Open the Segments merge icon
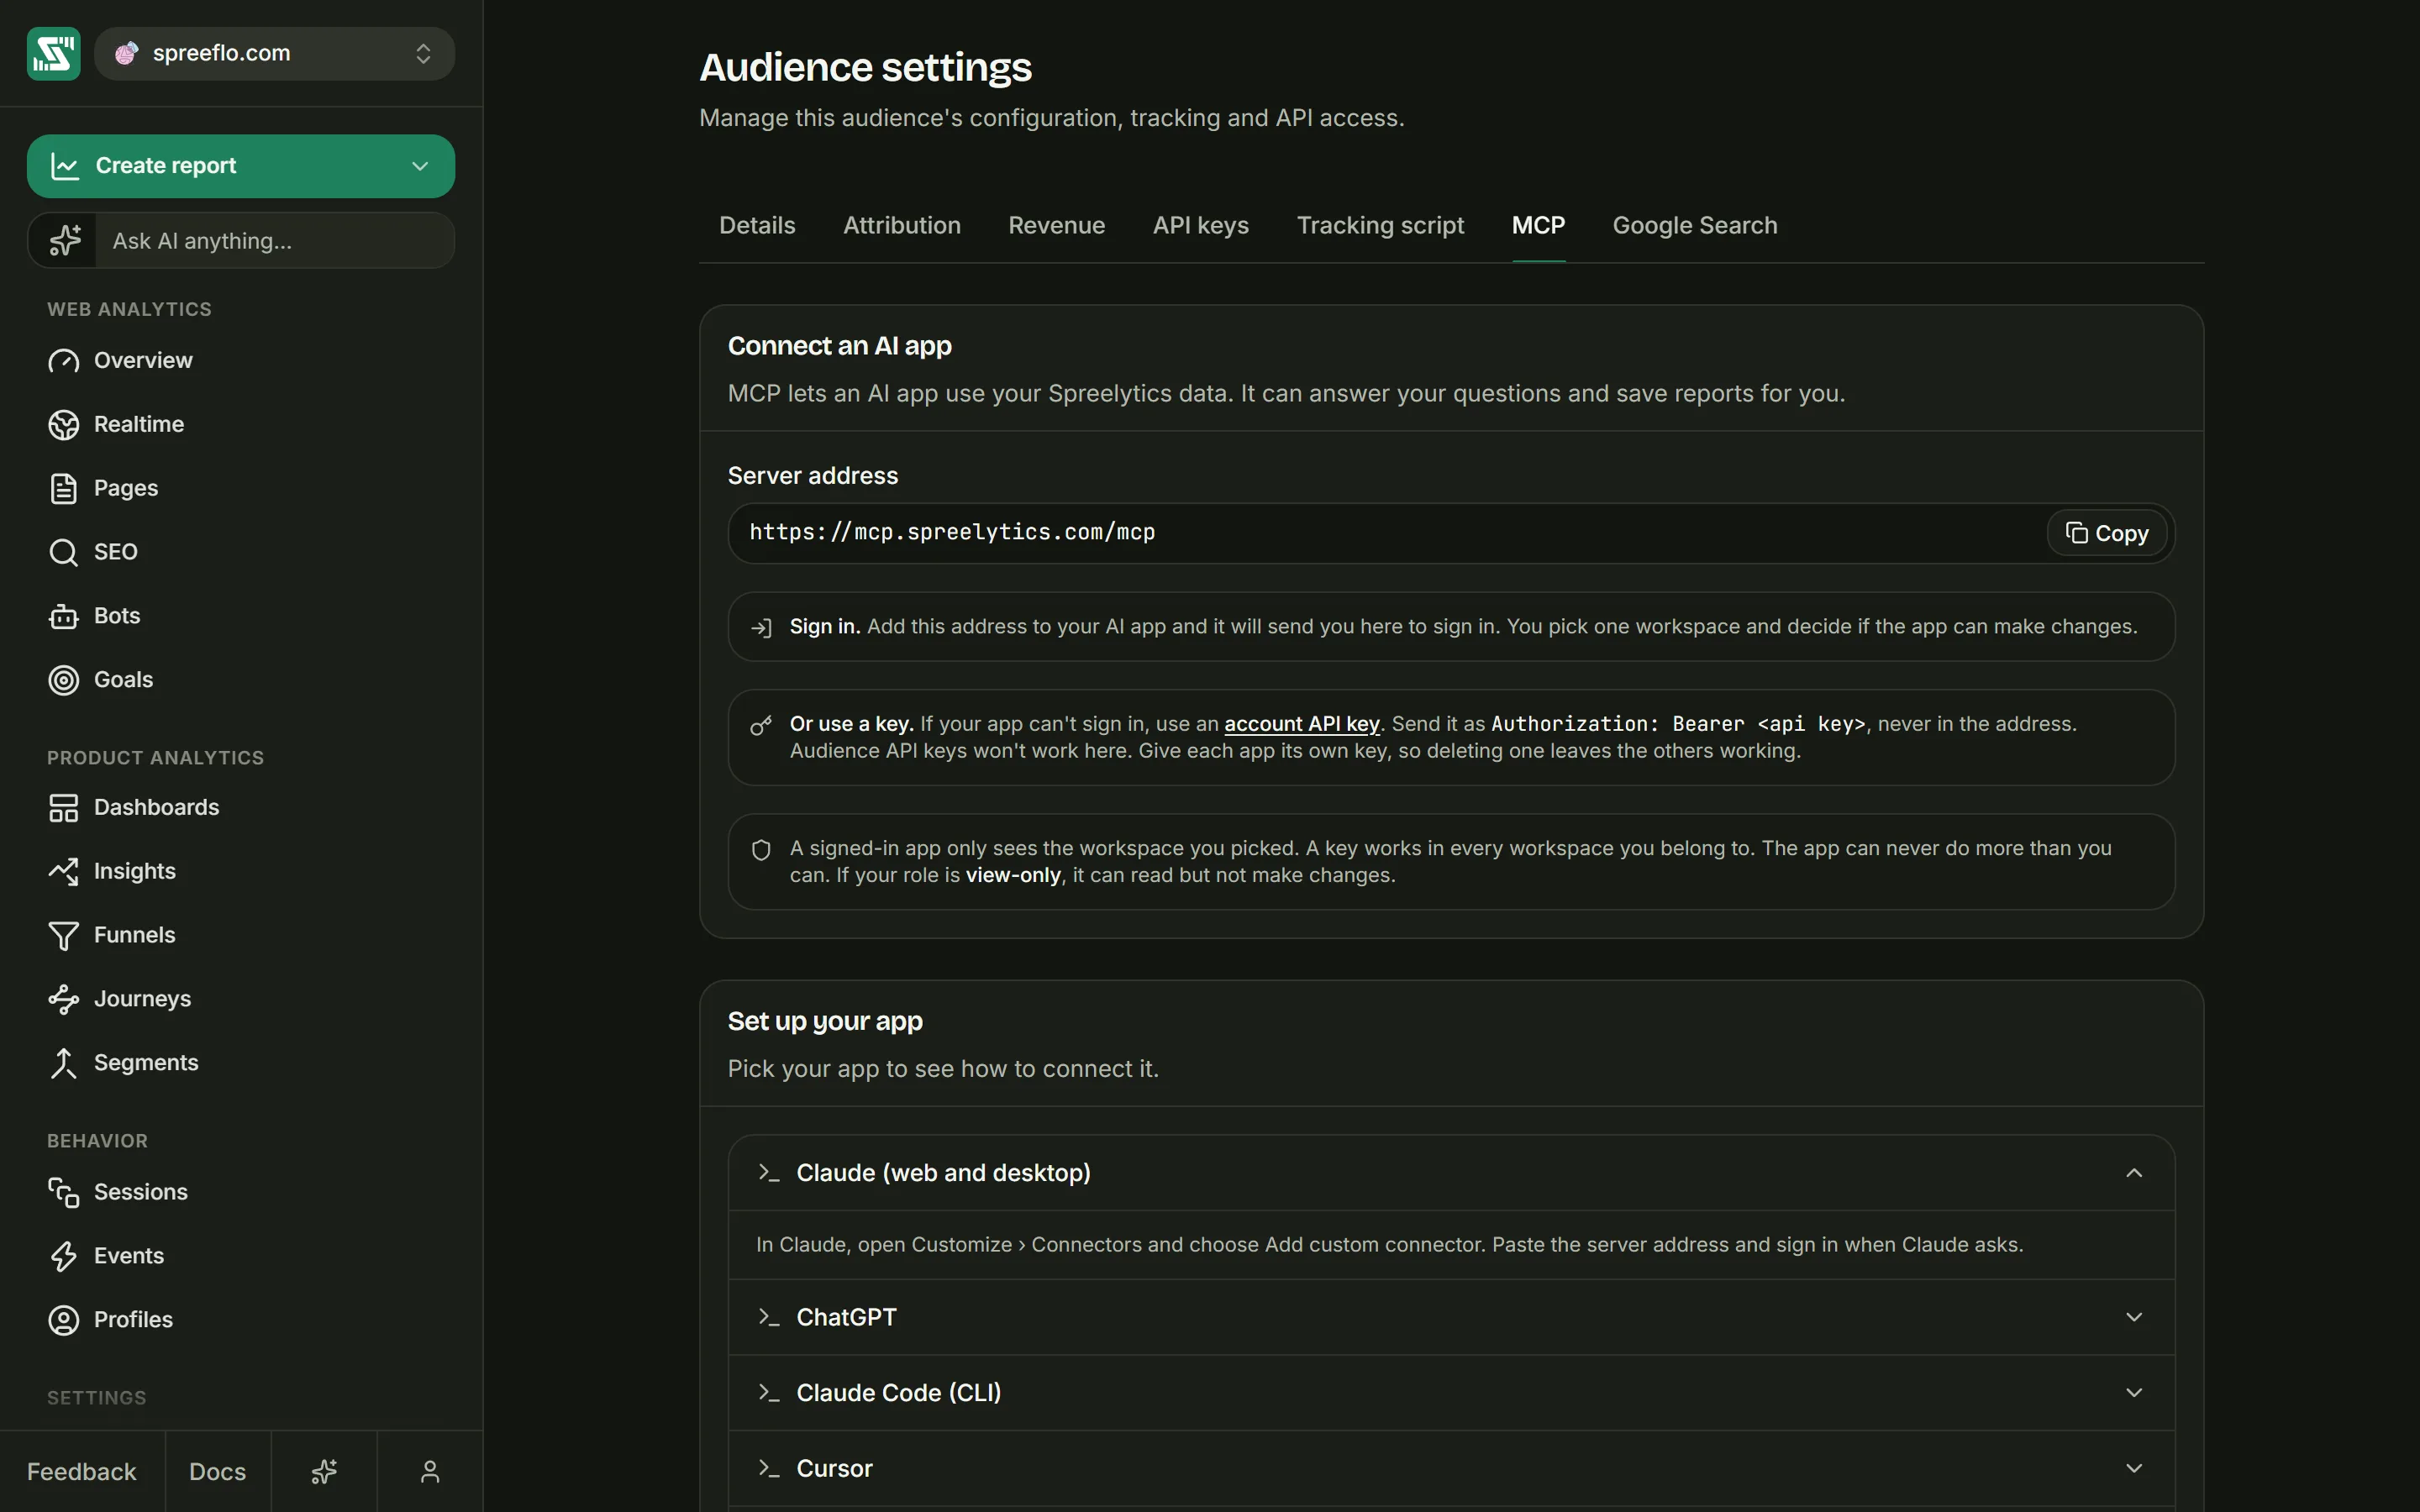 click(x=63, y=1063)
